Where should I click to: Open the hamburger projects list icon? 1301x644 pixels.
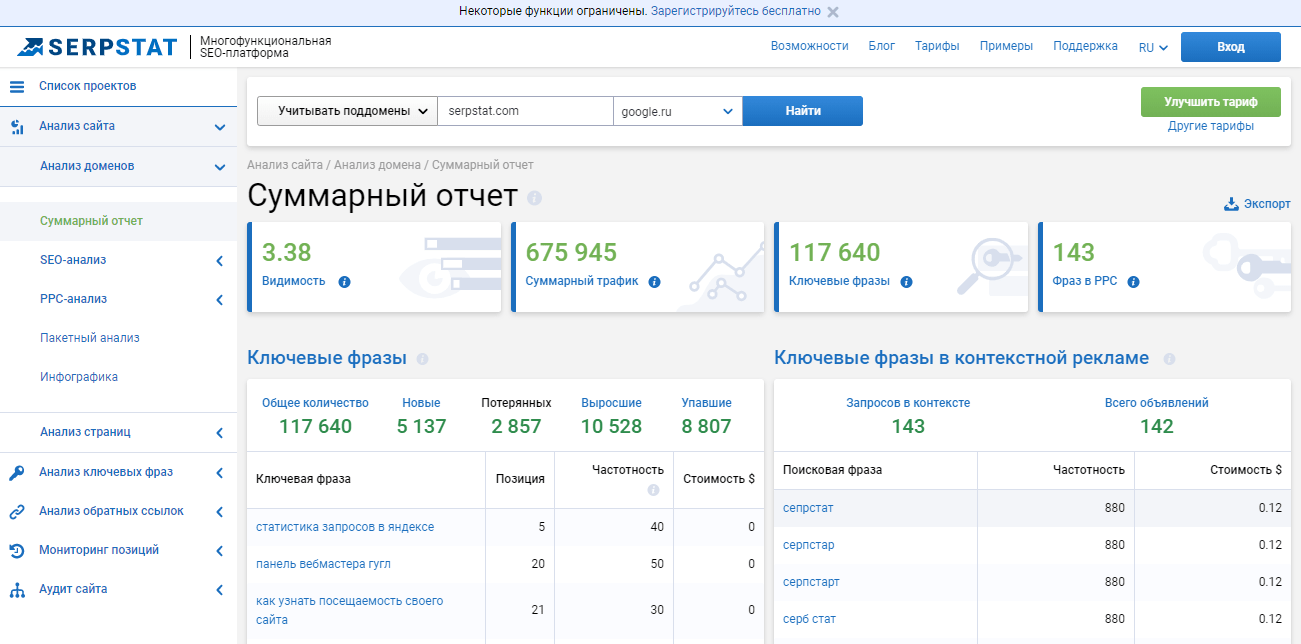16,87
